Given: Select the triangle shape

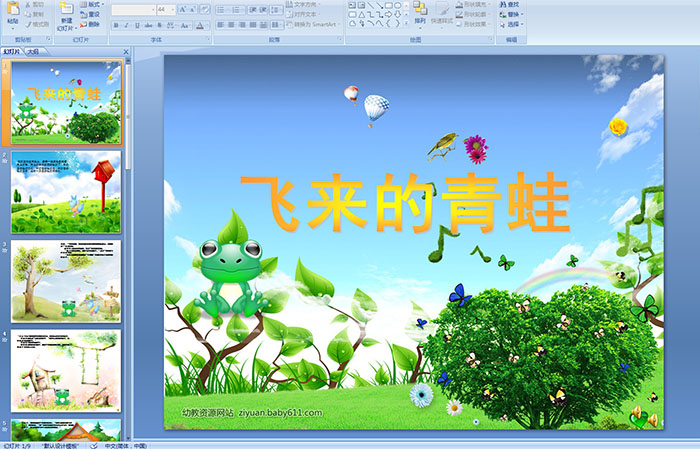Looking at the screenshot, I should tap(362, 15).
